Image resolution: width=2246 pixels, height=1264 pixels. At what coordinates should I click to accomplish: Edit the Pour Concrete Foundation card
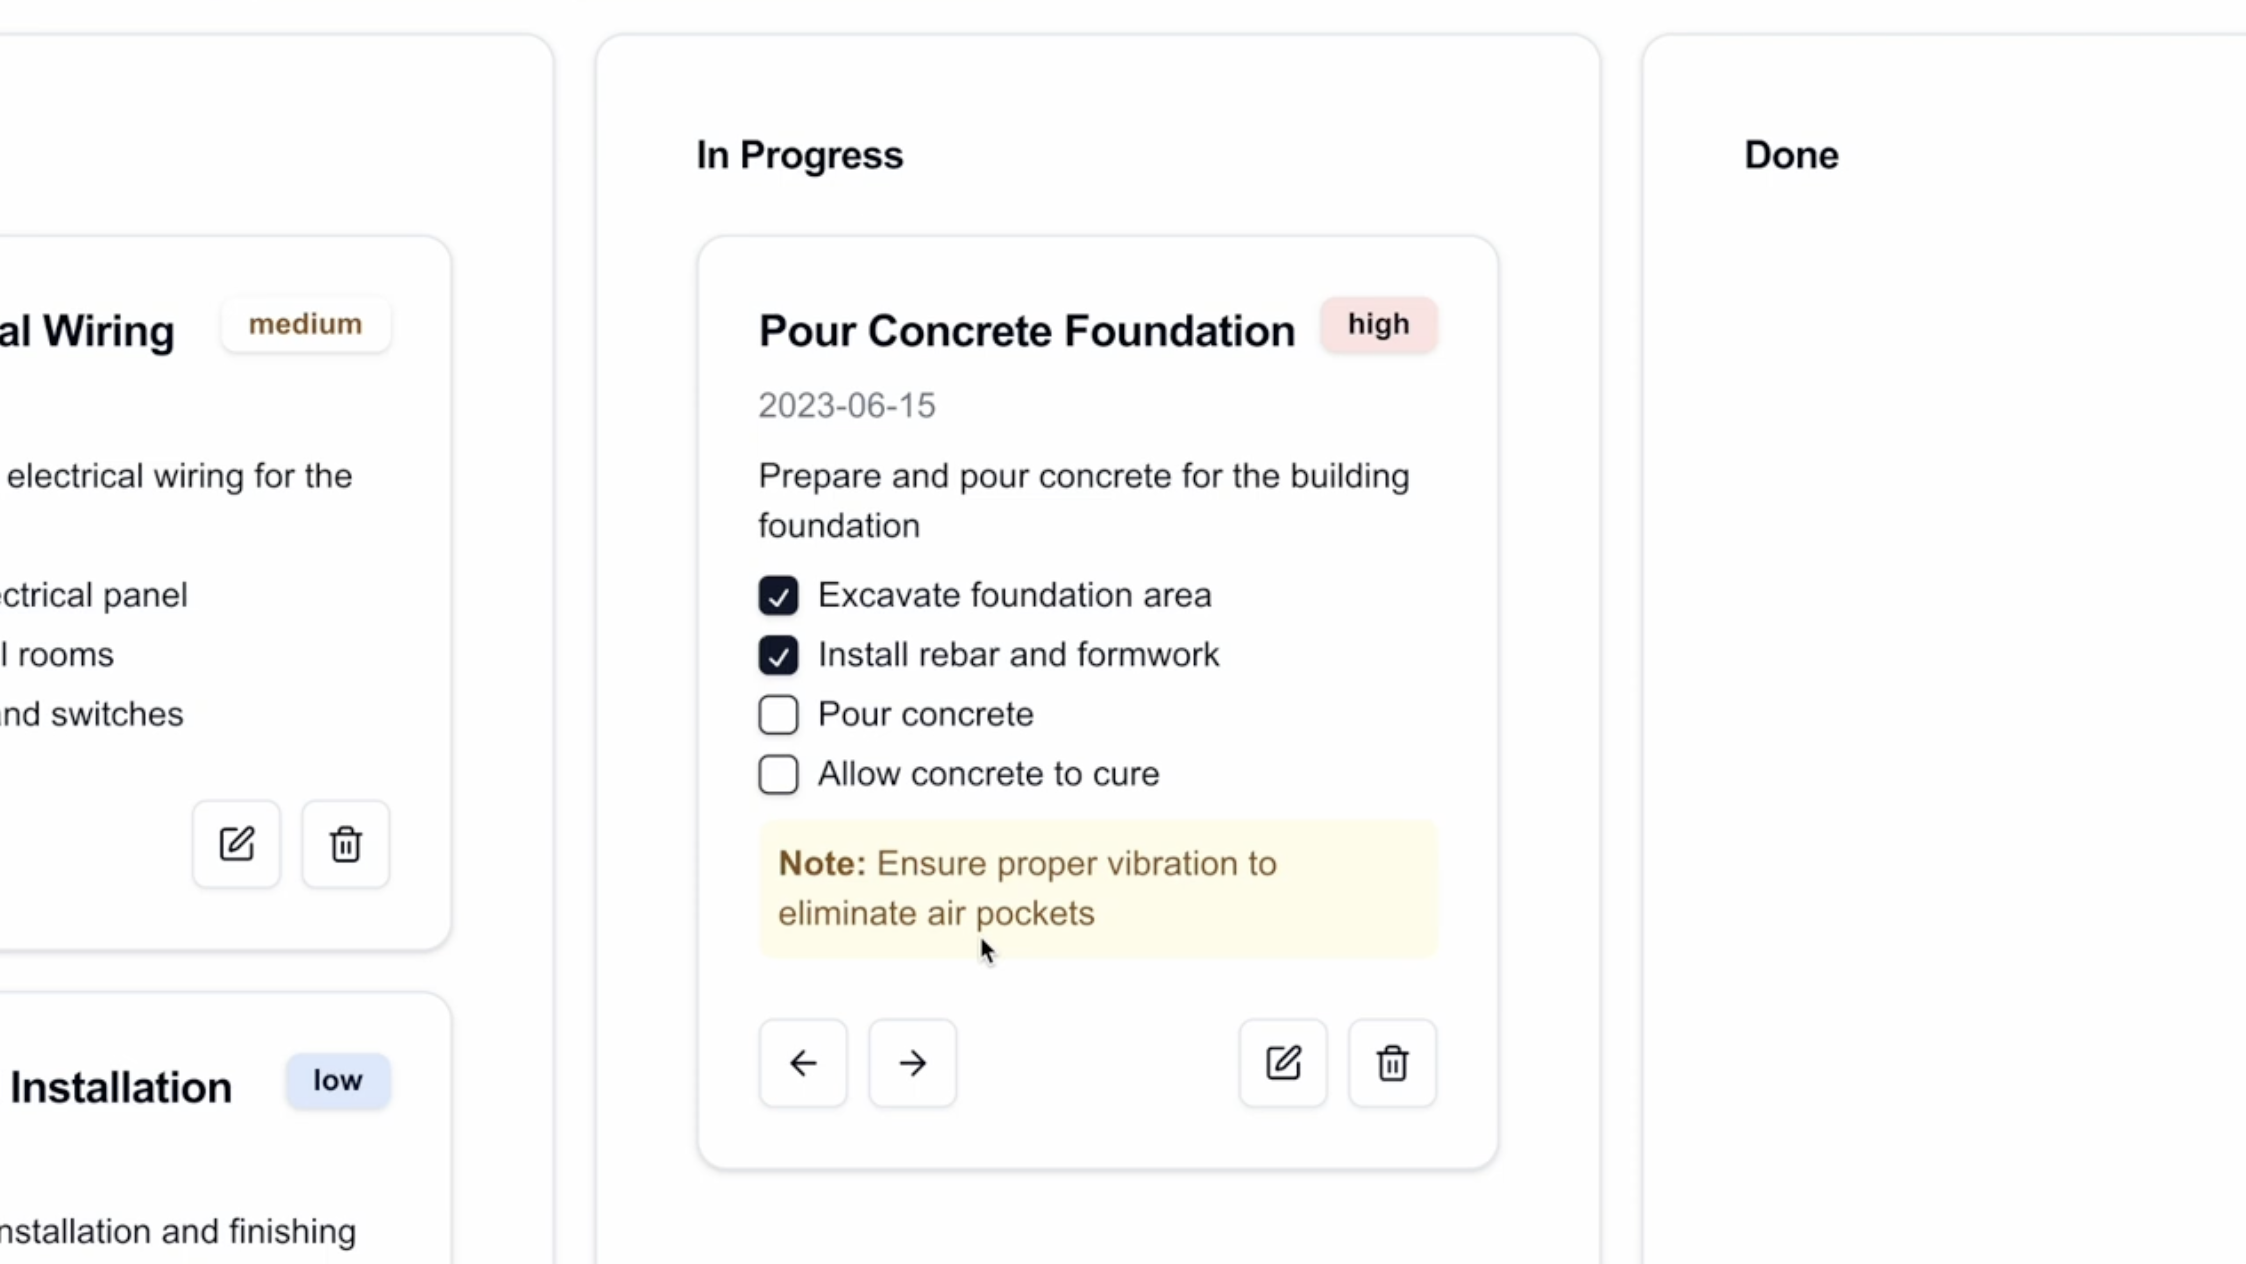(x=1281, y=1062)
